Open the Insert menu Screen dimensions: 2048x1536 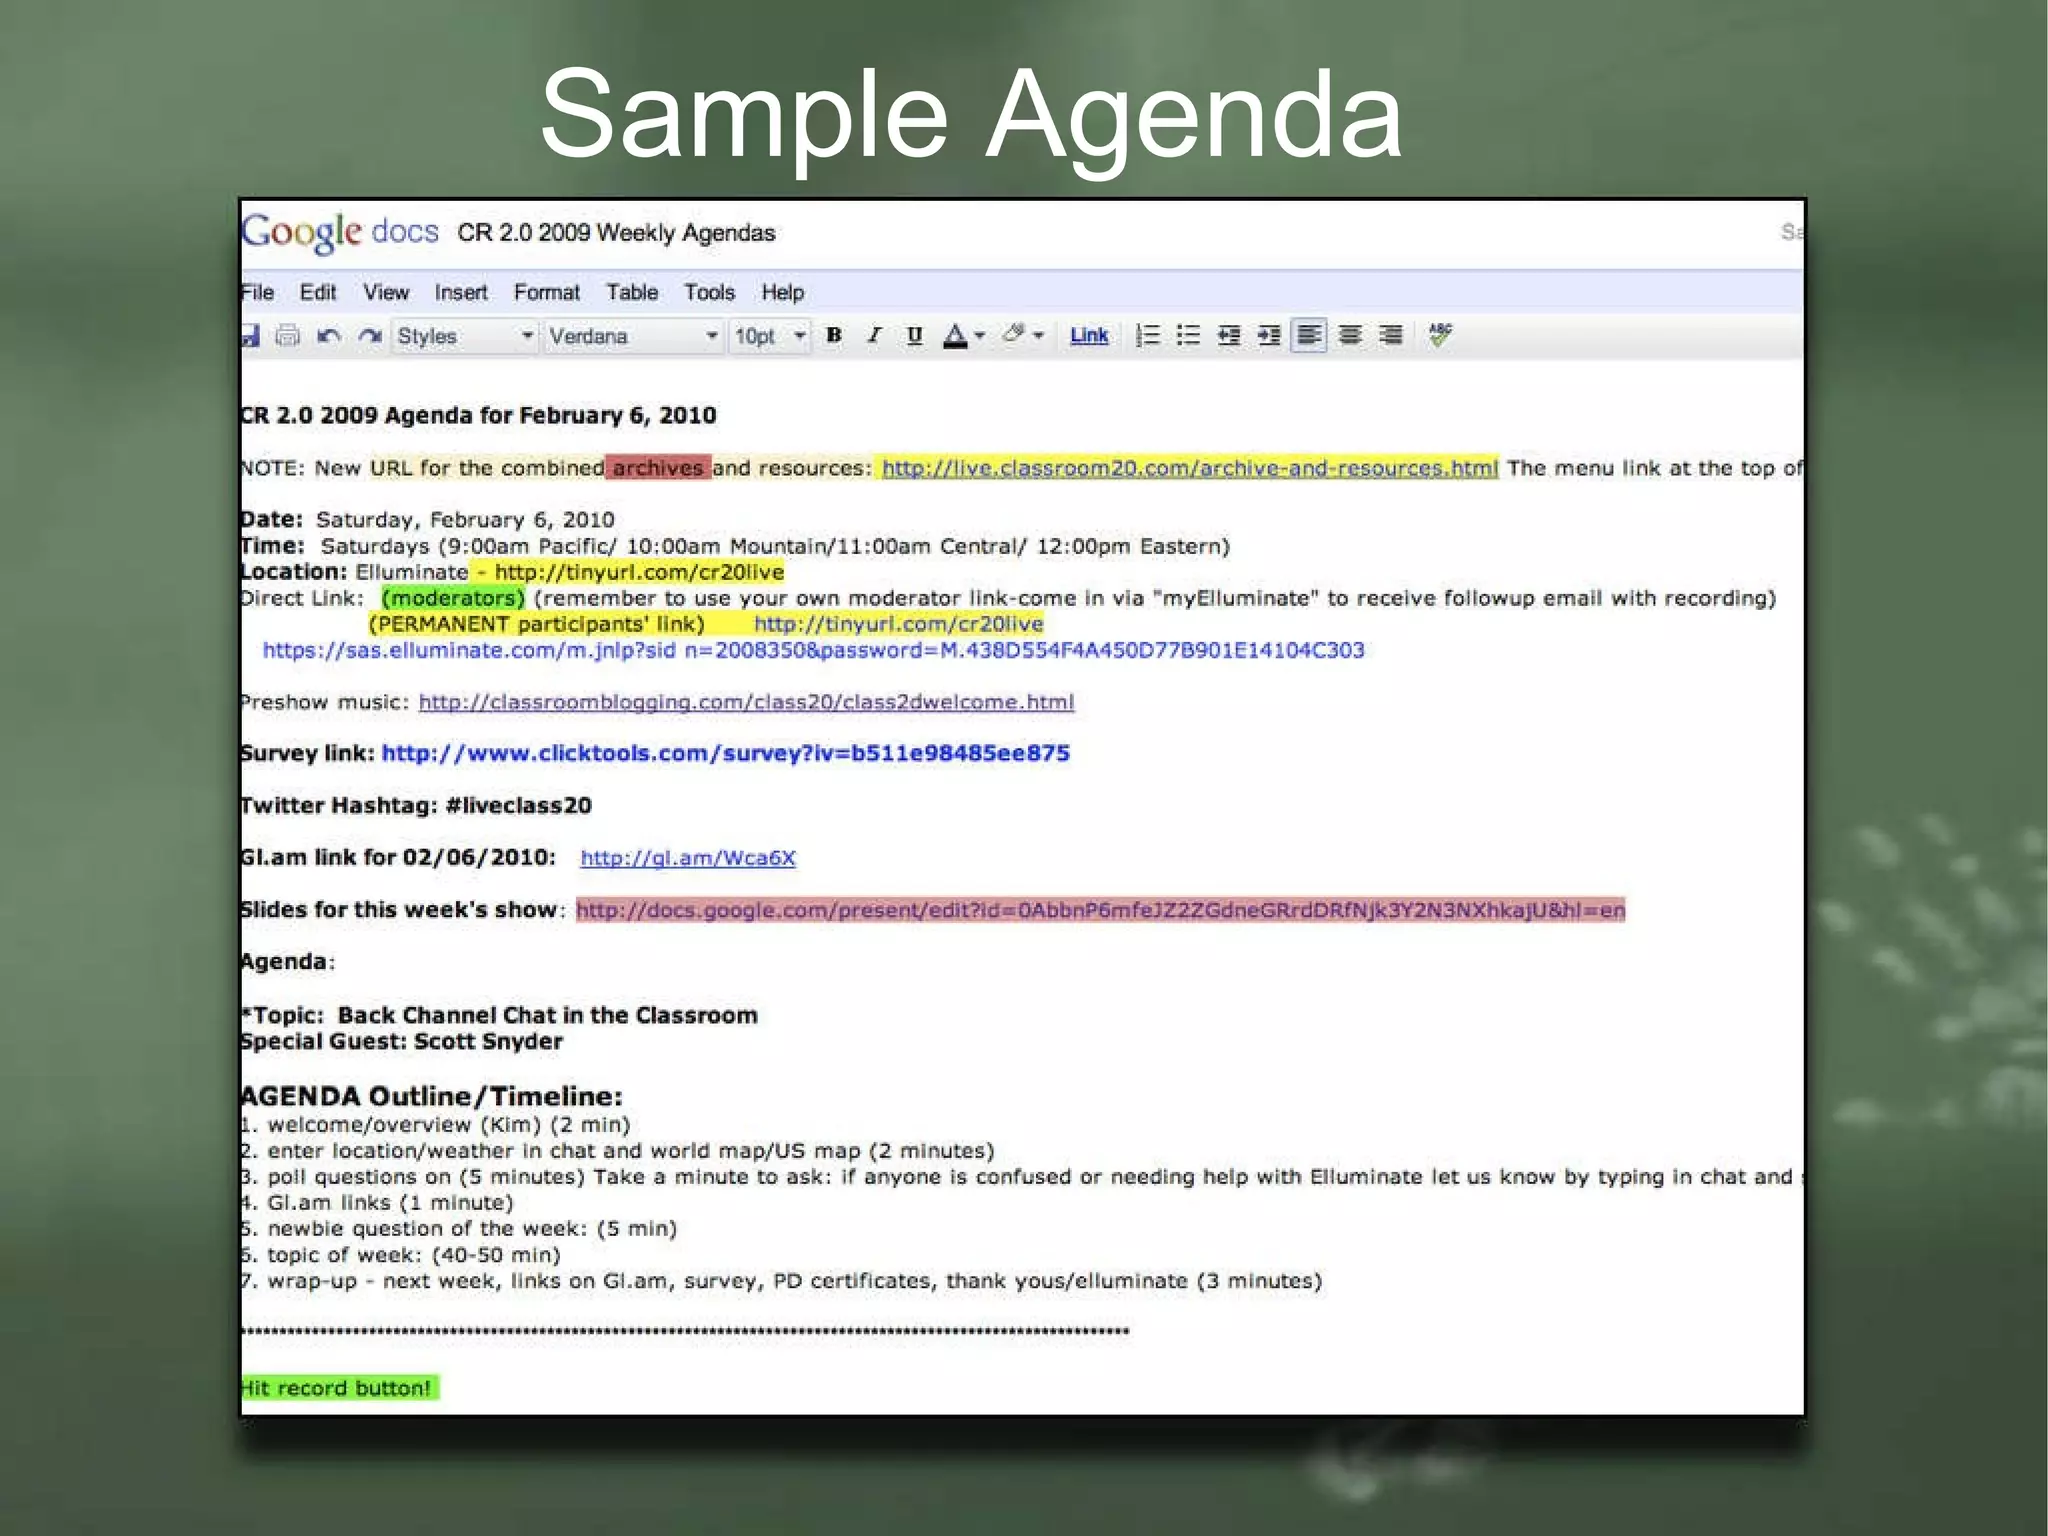pos(461,292)
